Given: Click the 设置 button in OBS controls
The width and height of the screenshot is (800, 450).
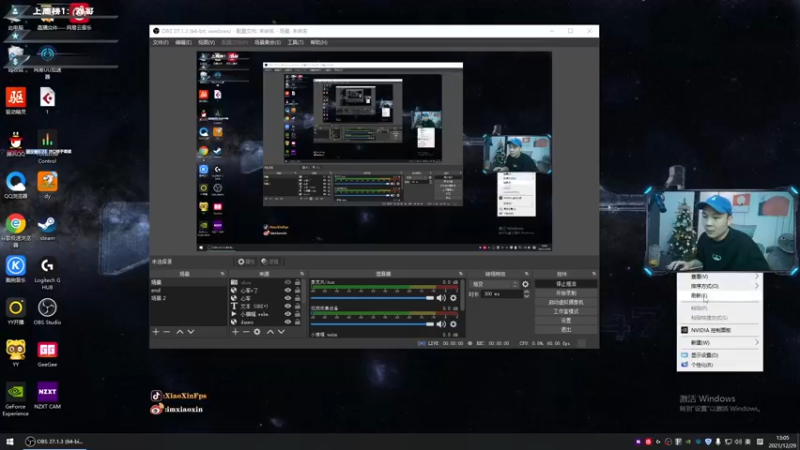Looking at the screenshot, I should (566, 320).
